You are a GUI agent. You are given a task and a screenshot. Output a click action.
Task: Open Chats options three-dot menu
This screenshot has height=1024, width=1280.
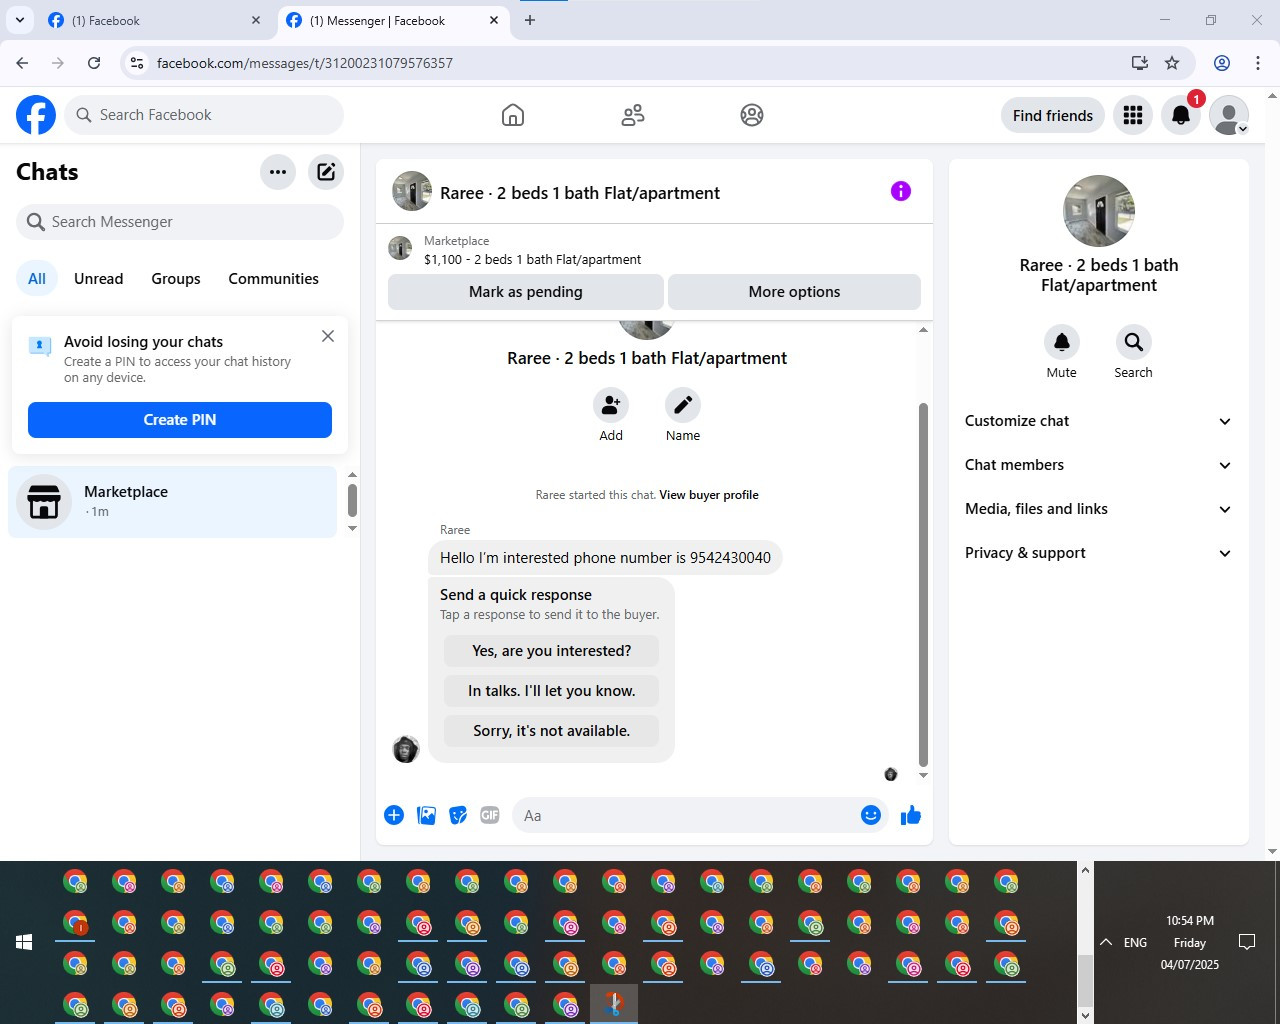[278, 172]
